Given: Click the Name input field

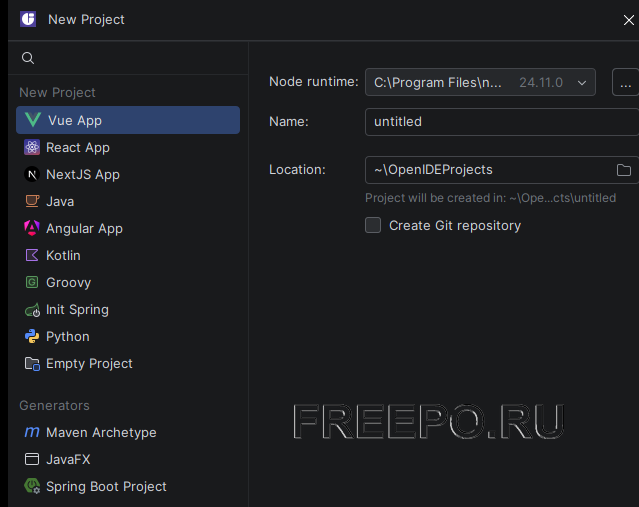Looking at the screenshot, I should pyautogui.click(x=502, y=121).
